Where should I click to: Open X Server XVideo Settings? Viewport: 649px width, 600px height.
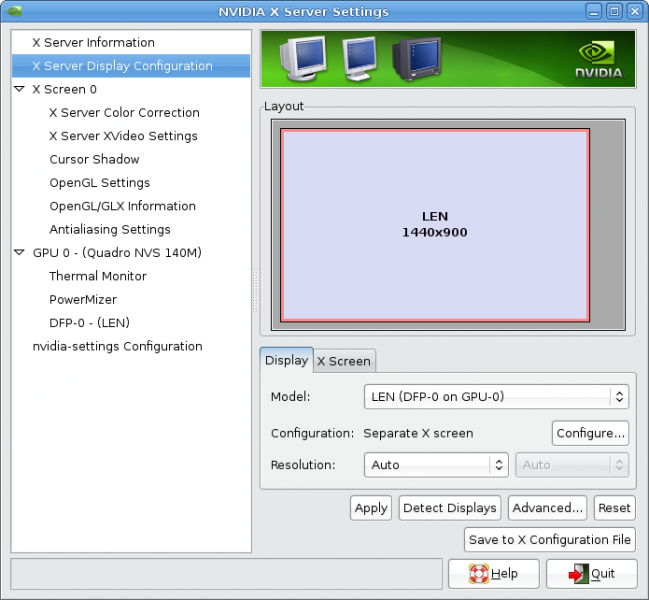123,136
